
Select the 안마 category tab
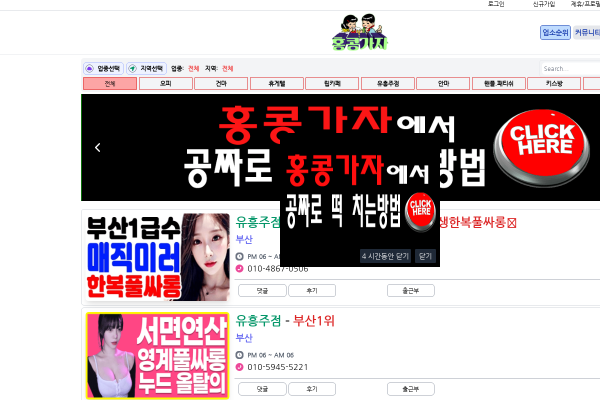[x=443, y=83]
